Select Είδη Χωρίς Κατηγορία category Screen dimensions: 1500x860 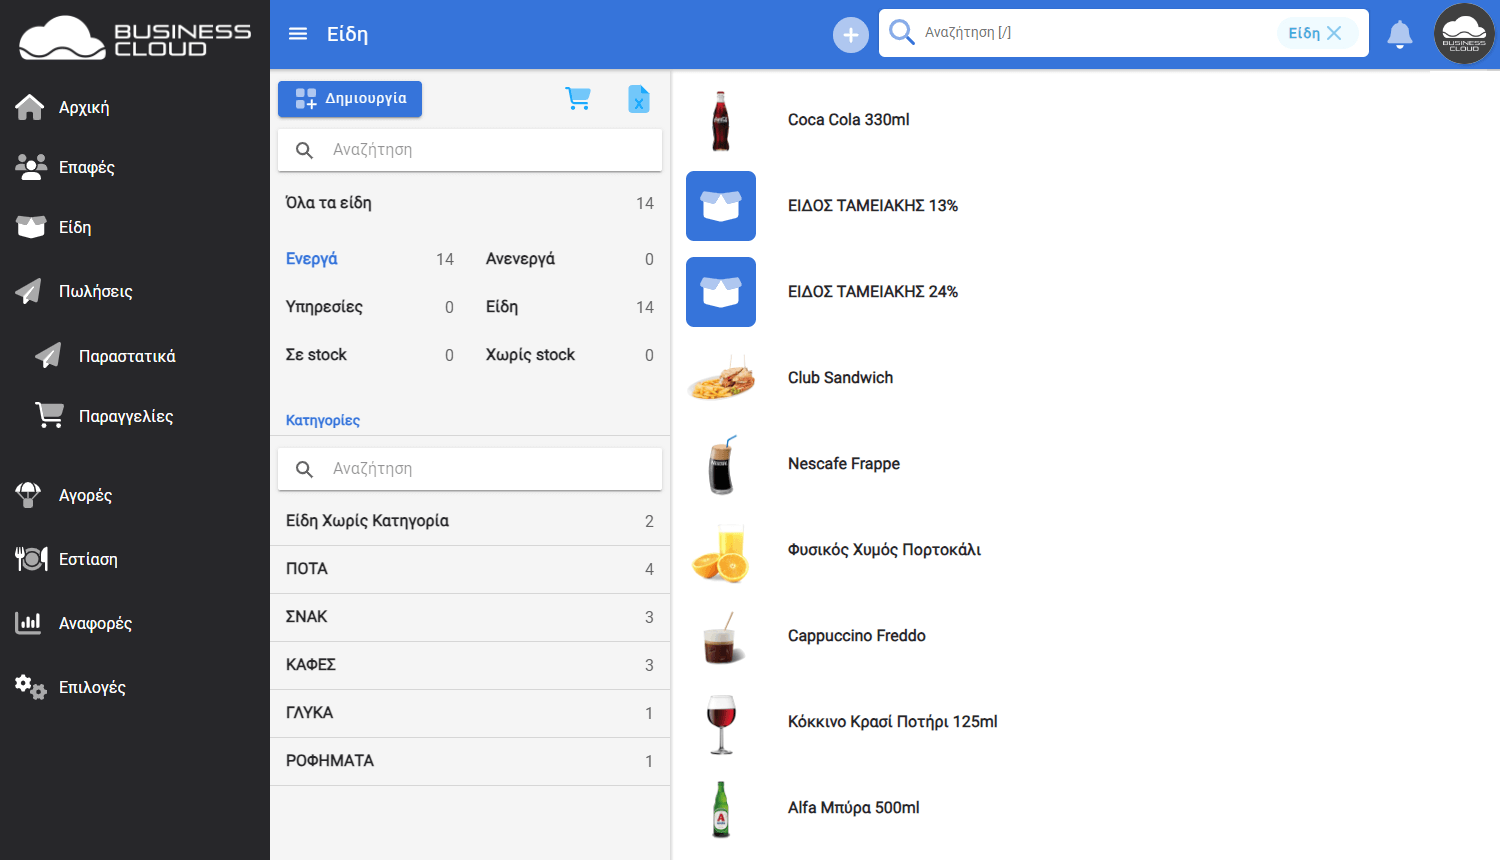coord(470,521)
